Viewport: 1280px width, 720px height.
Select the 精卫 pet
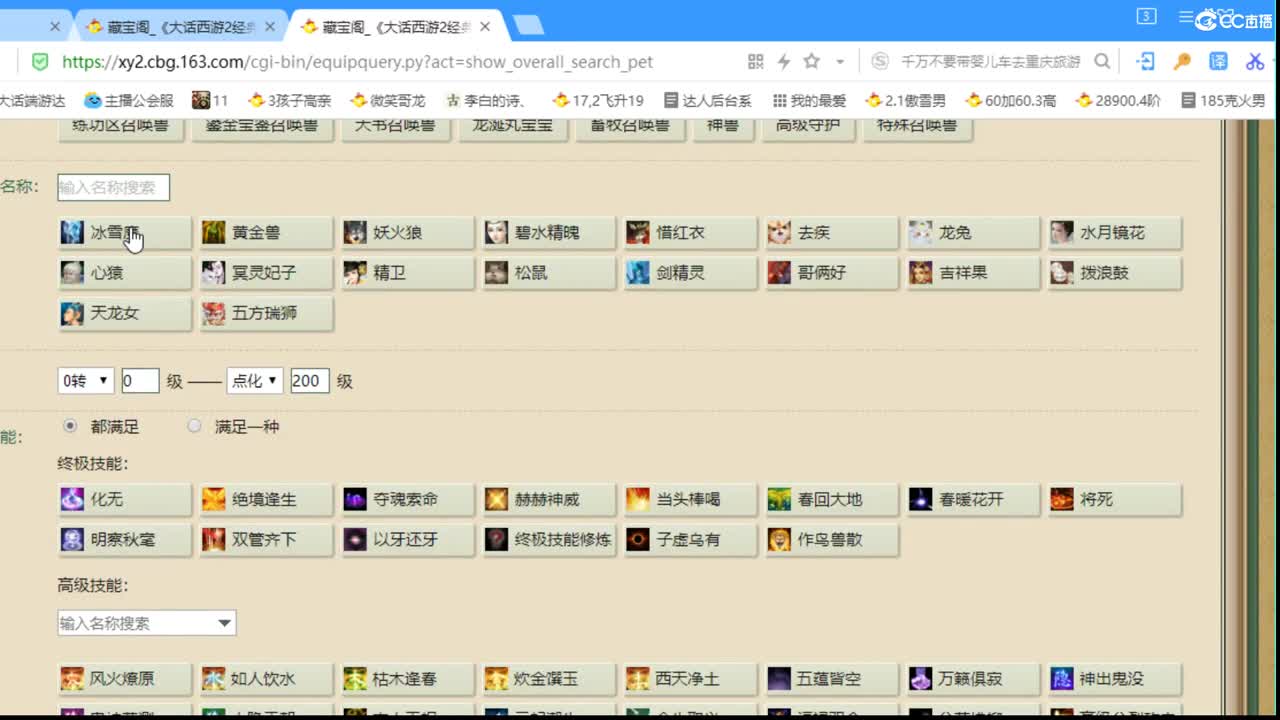(x=407, y=273)
